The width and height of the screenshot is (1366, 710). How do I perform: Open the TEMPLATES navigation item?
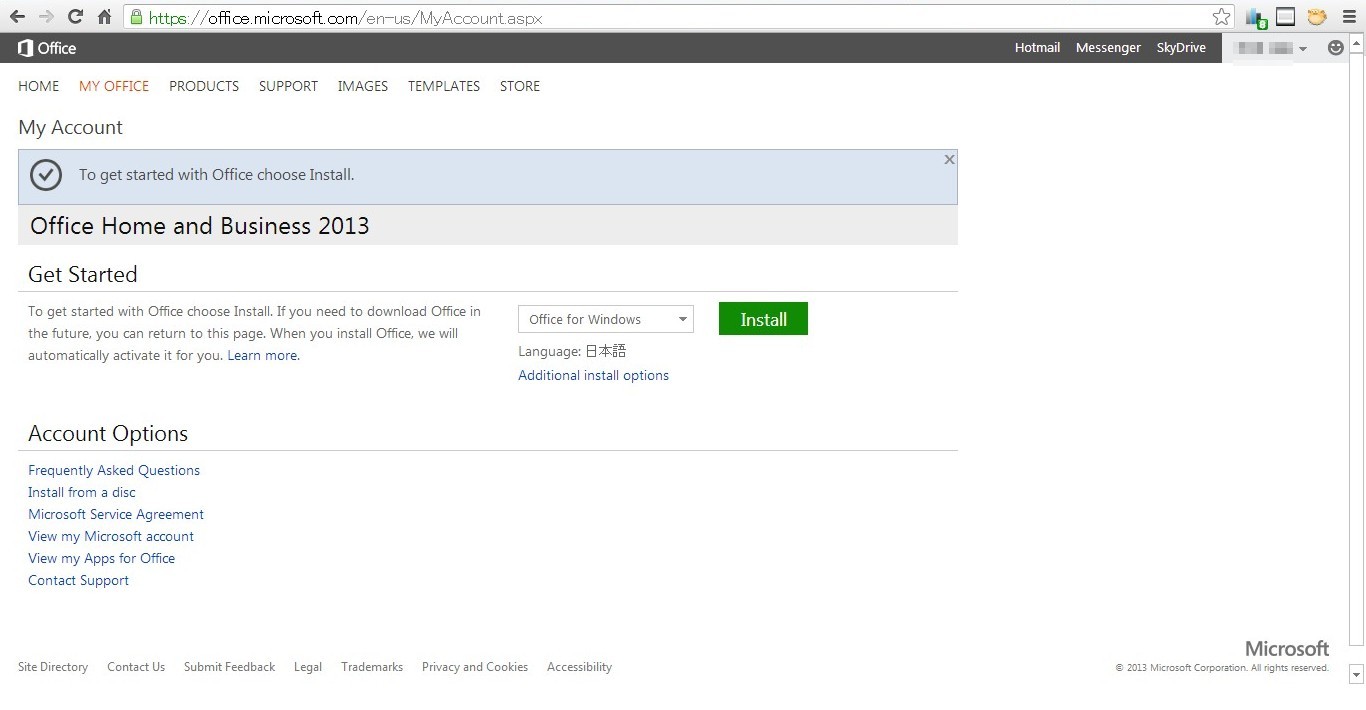pyautogui.click(x=444, y=86)
